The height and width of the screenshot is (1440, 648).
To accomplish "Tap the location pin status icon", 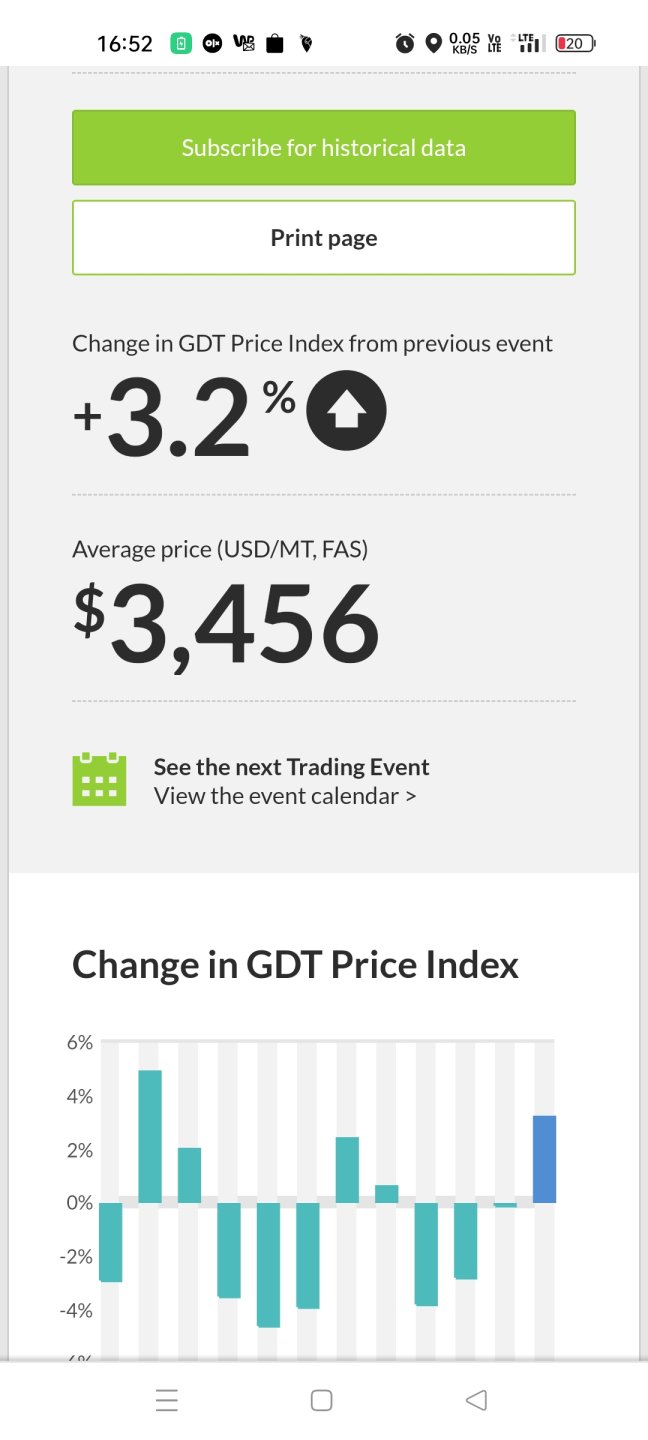I will 433,43.
